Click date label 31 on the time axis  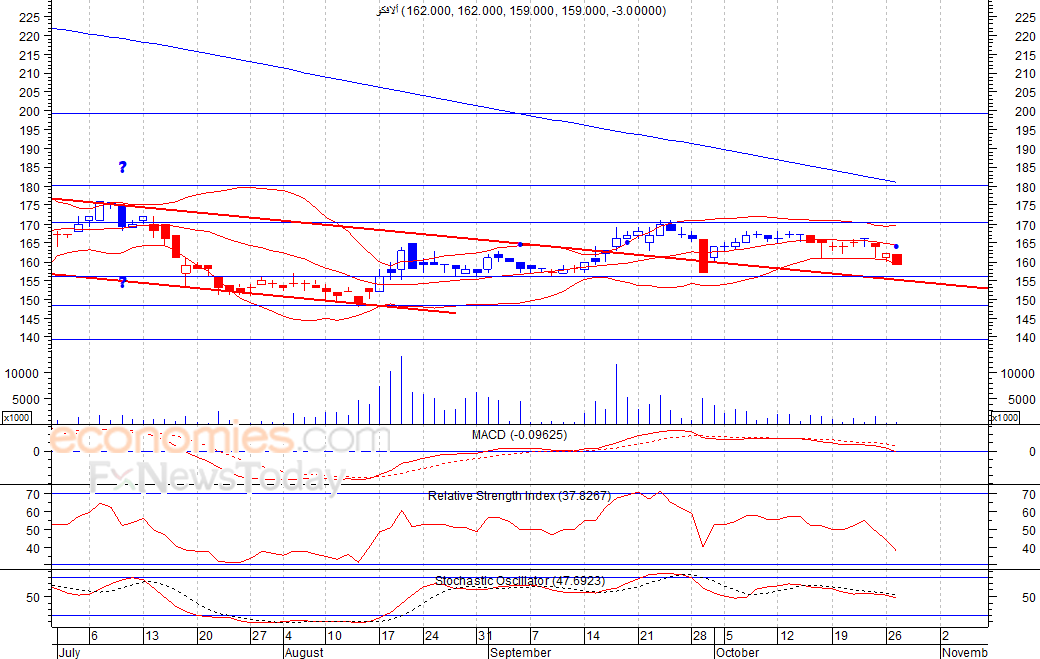(485, 636)
